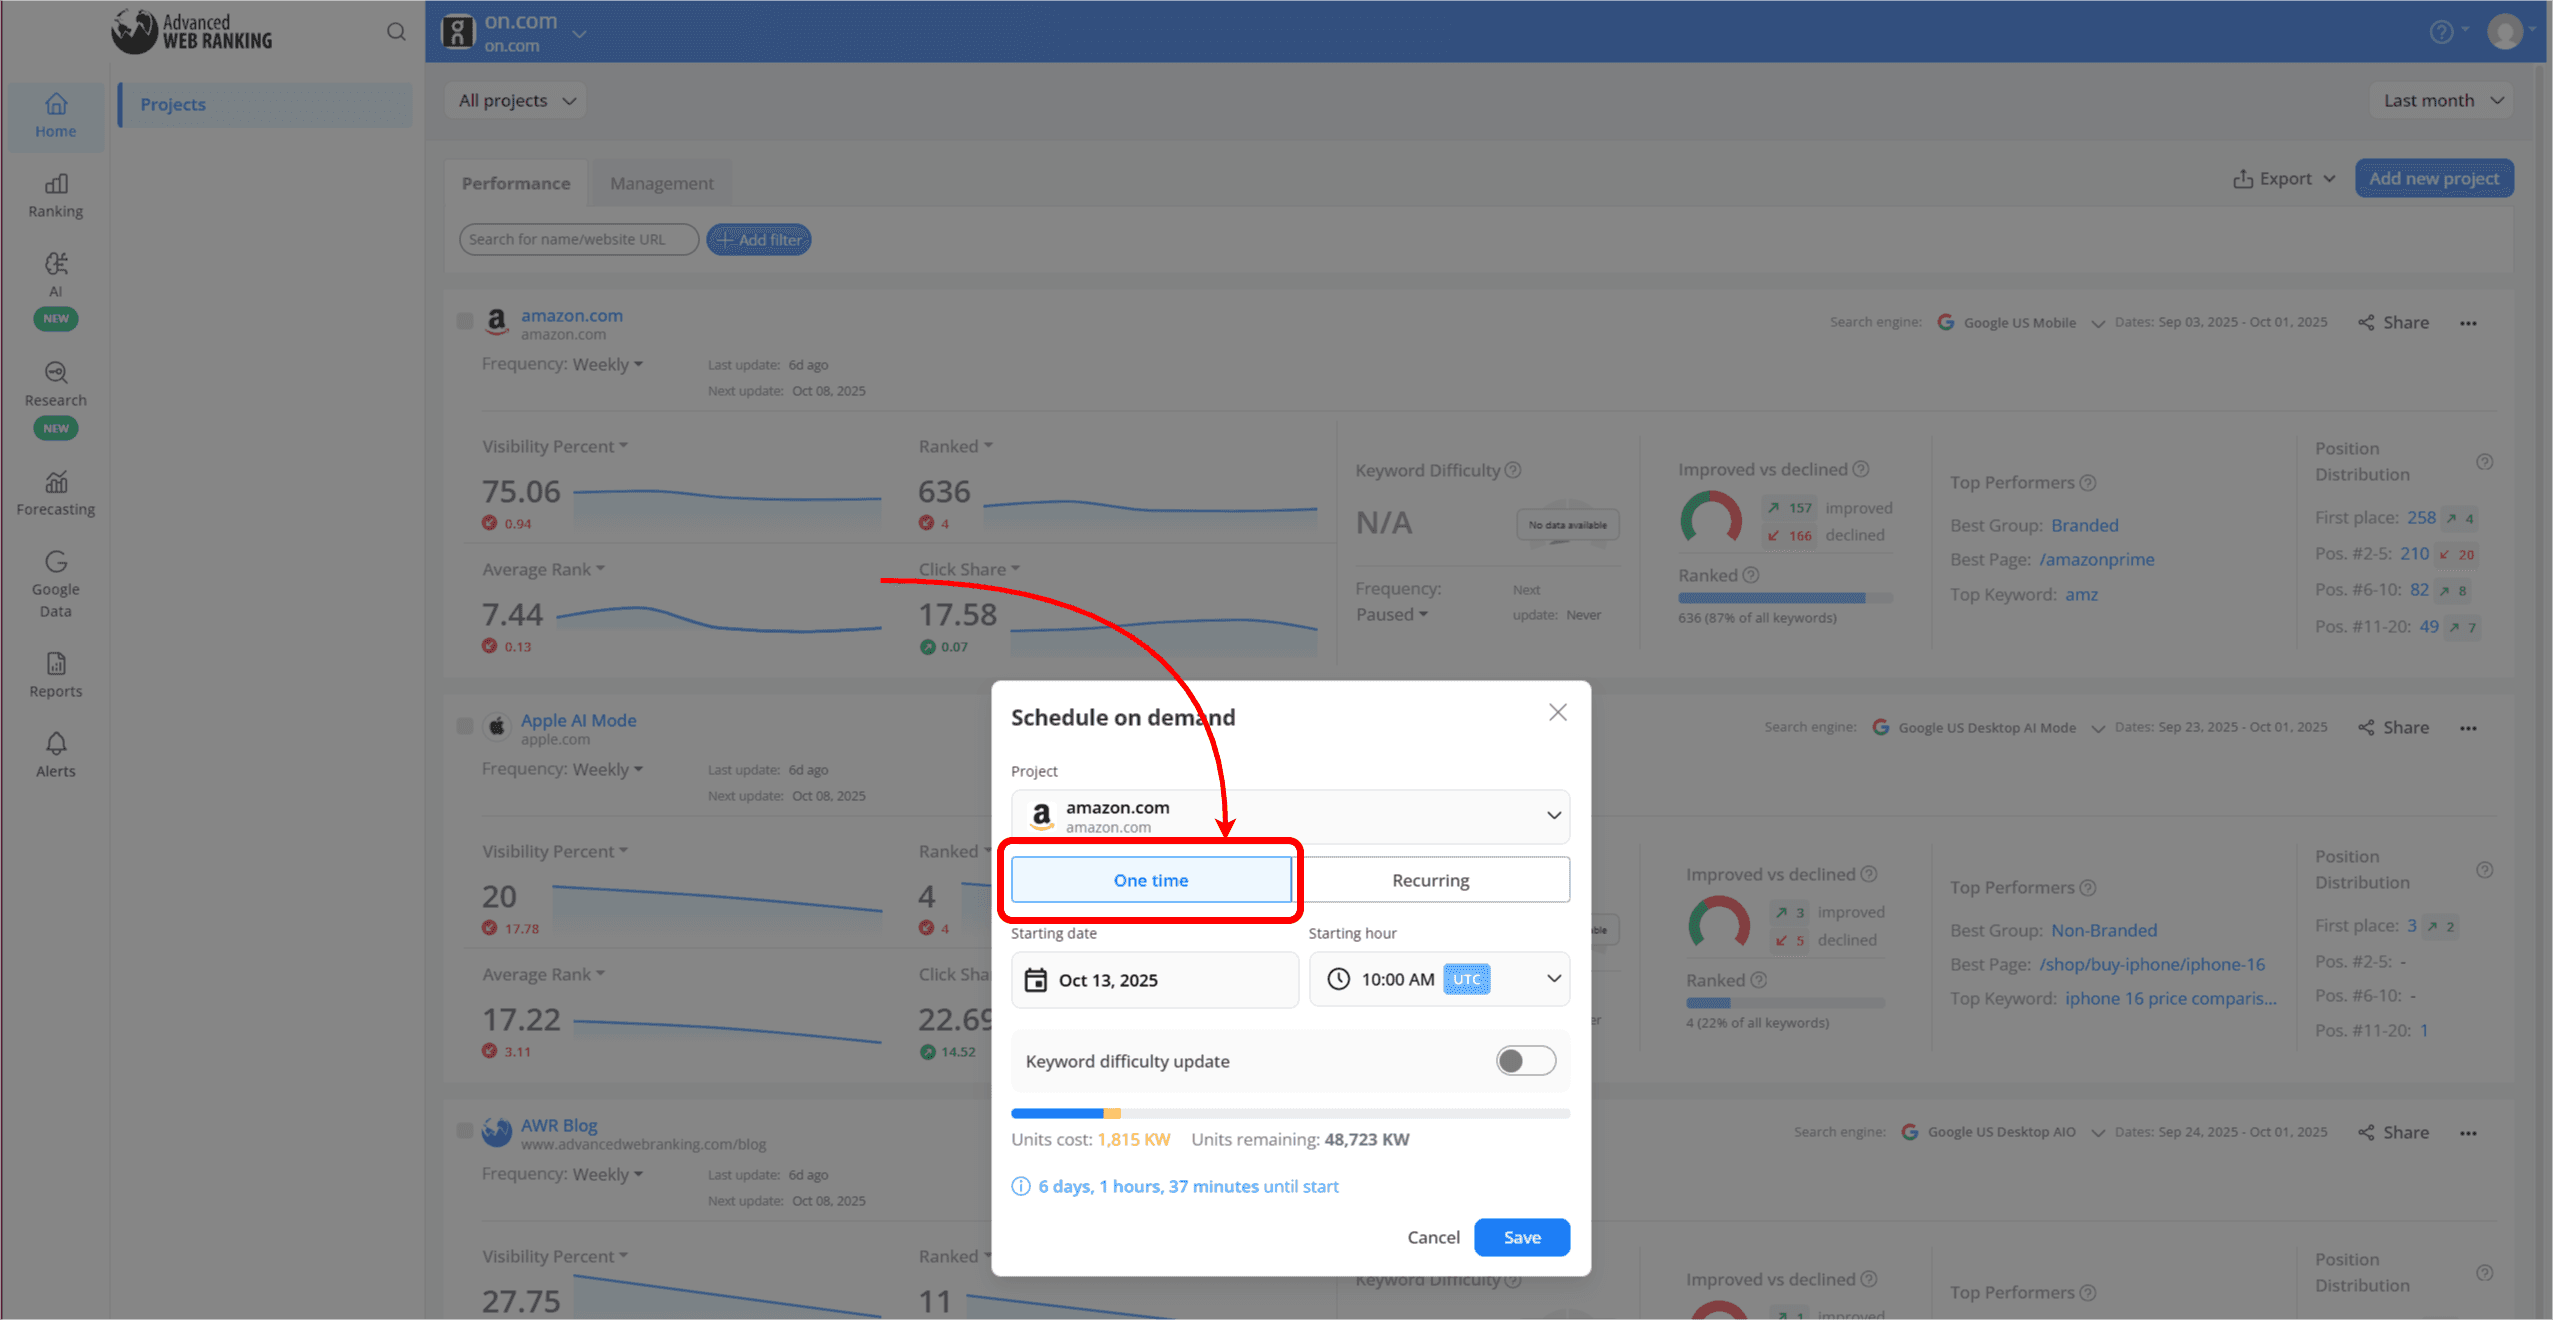Click the help icon beside amazon.com Position Distribution
The height and width of the screenshot is (1320, 2553).
point(2485,462)
